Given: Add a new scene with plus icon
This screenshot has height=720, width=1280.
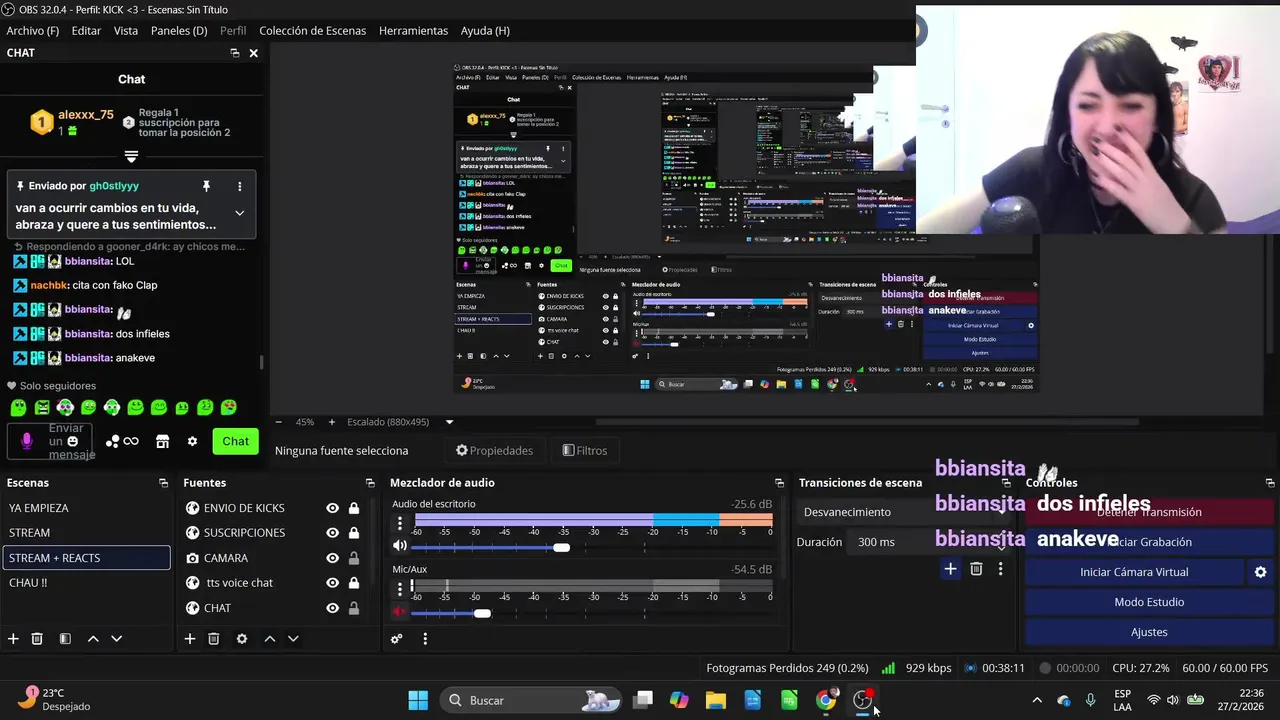Looking at the screenshot, I should click(x=13, y=639).
